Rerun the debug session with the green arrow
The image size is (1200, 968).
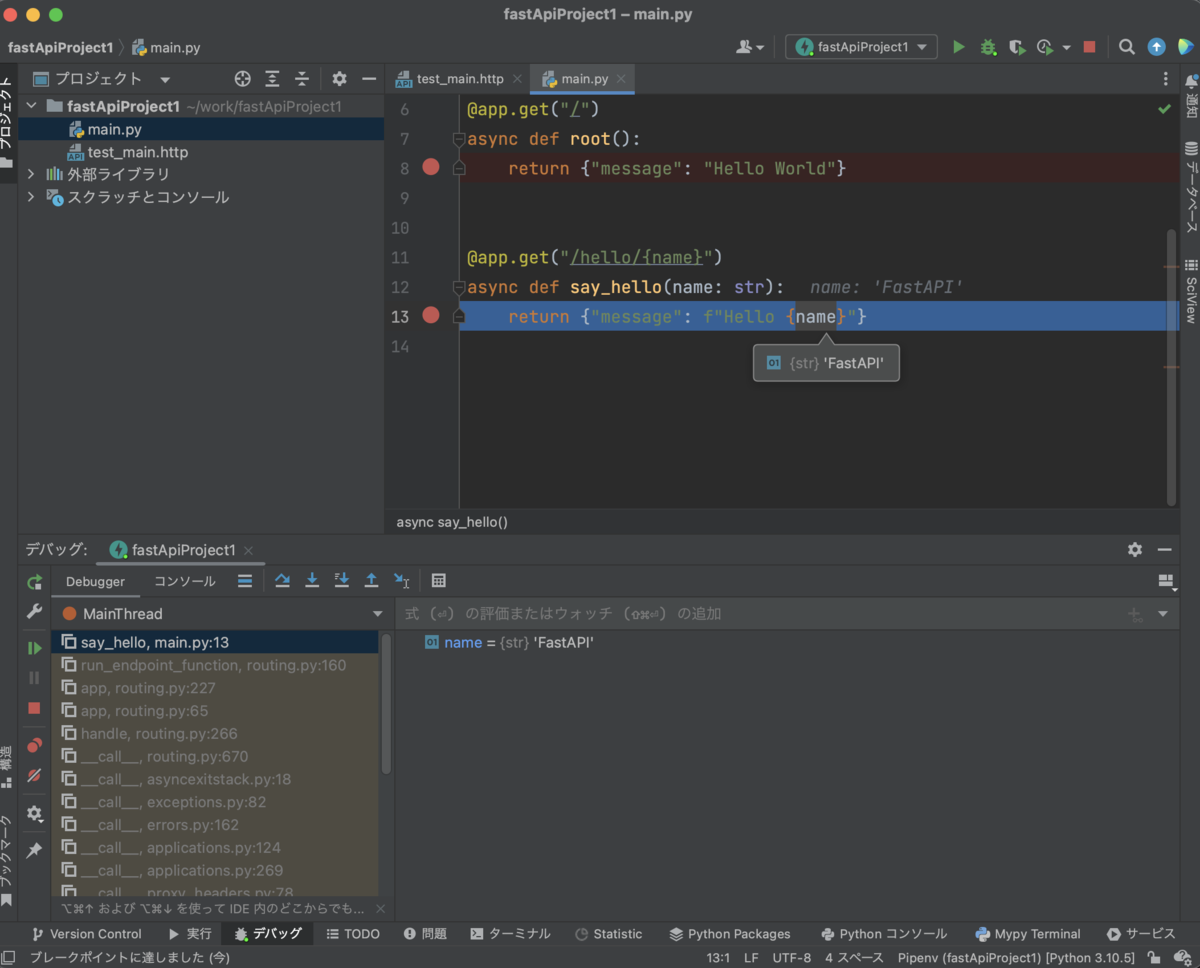click(x=35, y=582)
